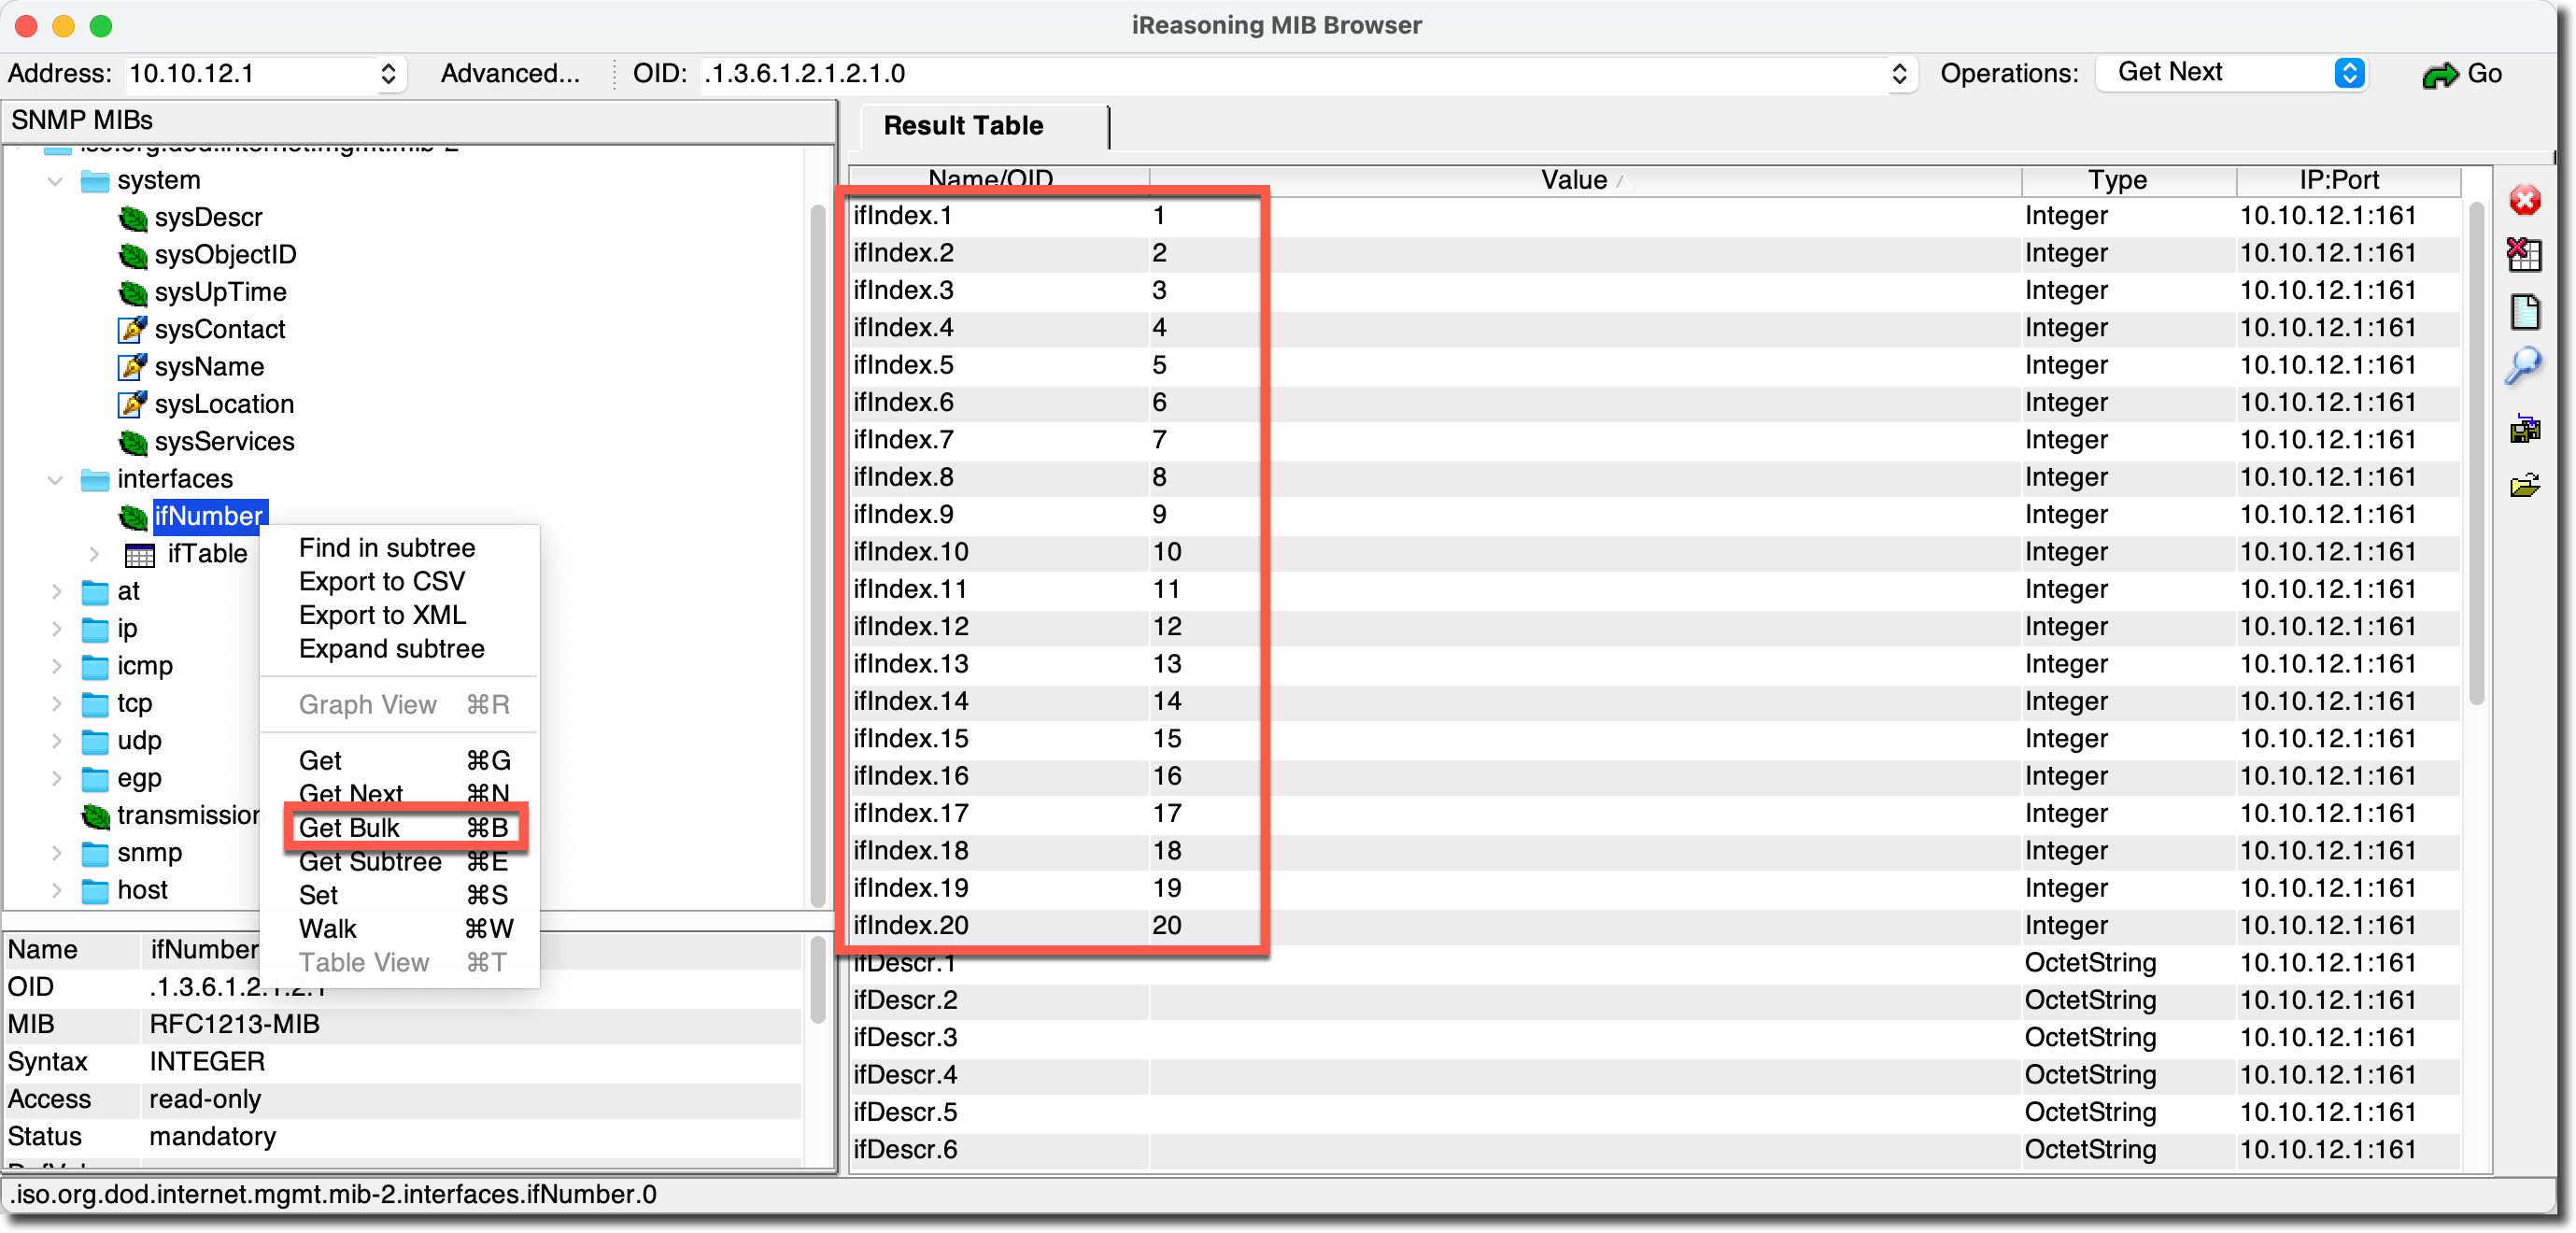Image resolution: width=2576 pixels, height=1233 pixels.
Task: Click the text view document icon
Action: [2524, 312]
